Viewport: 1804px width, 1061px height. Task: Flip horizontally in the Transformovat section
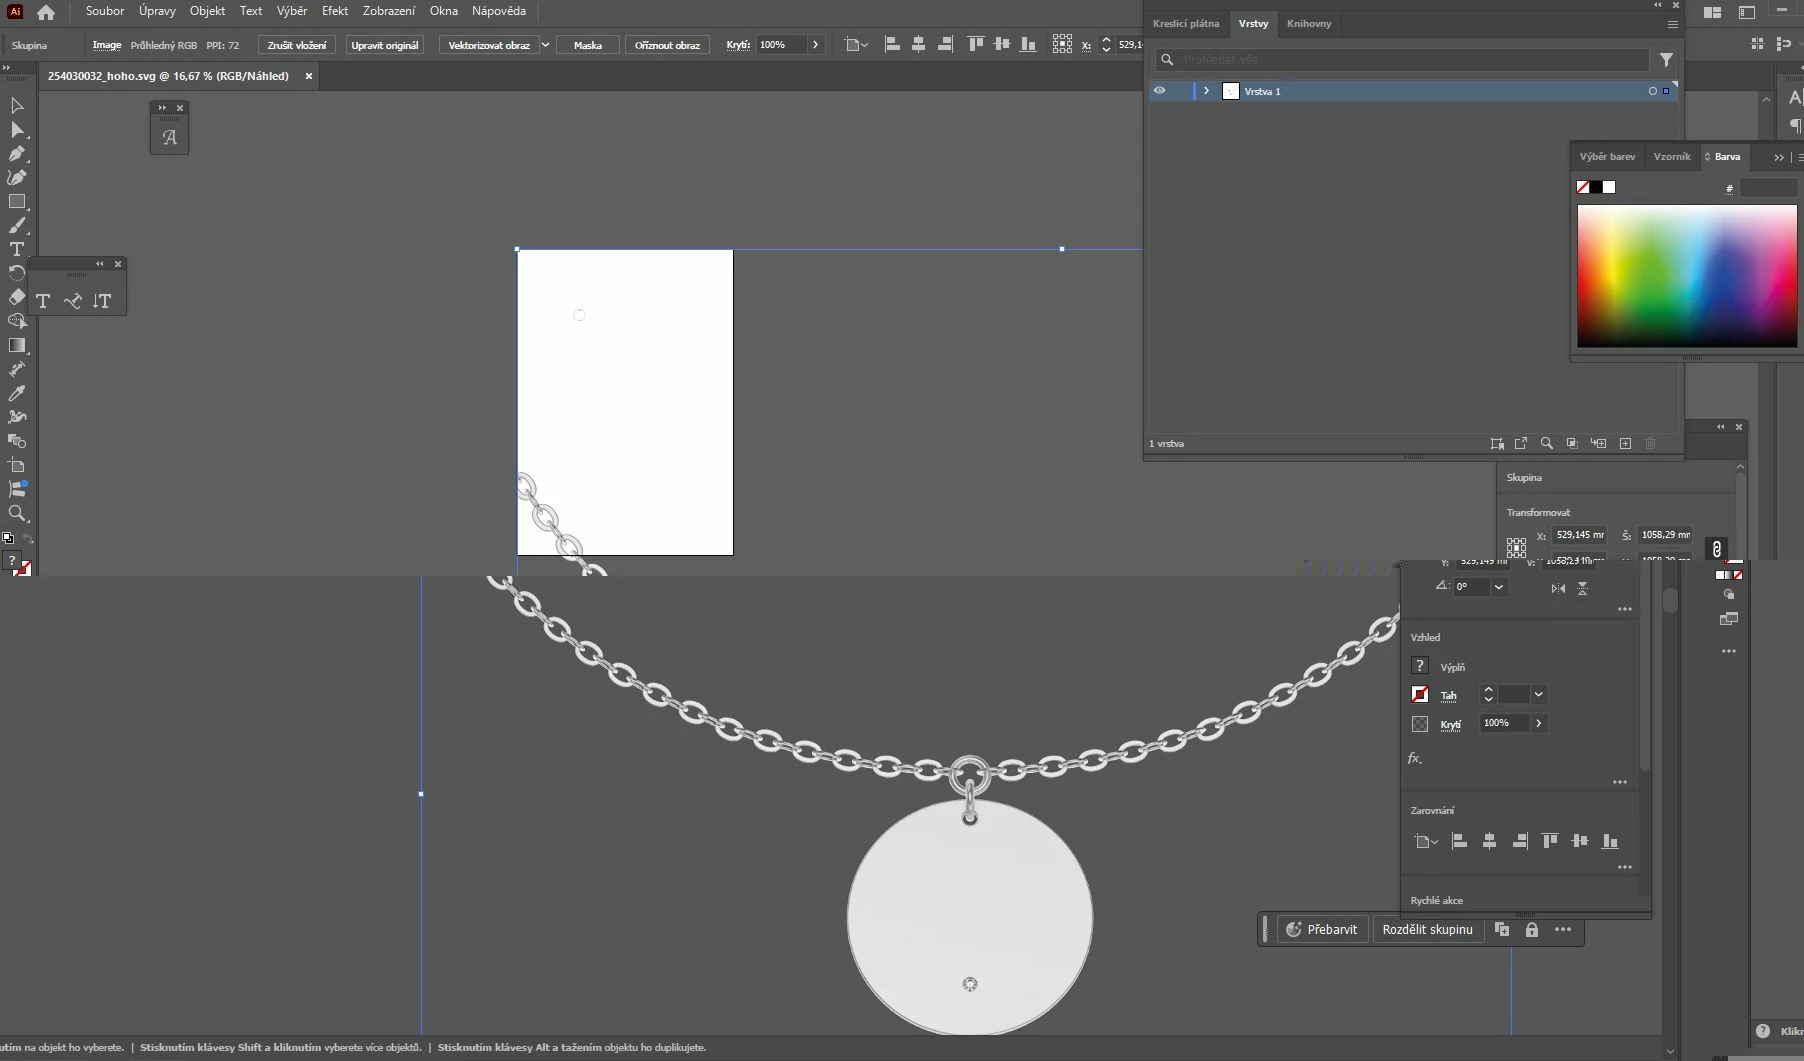click(1558, 588)
